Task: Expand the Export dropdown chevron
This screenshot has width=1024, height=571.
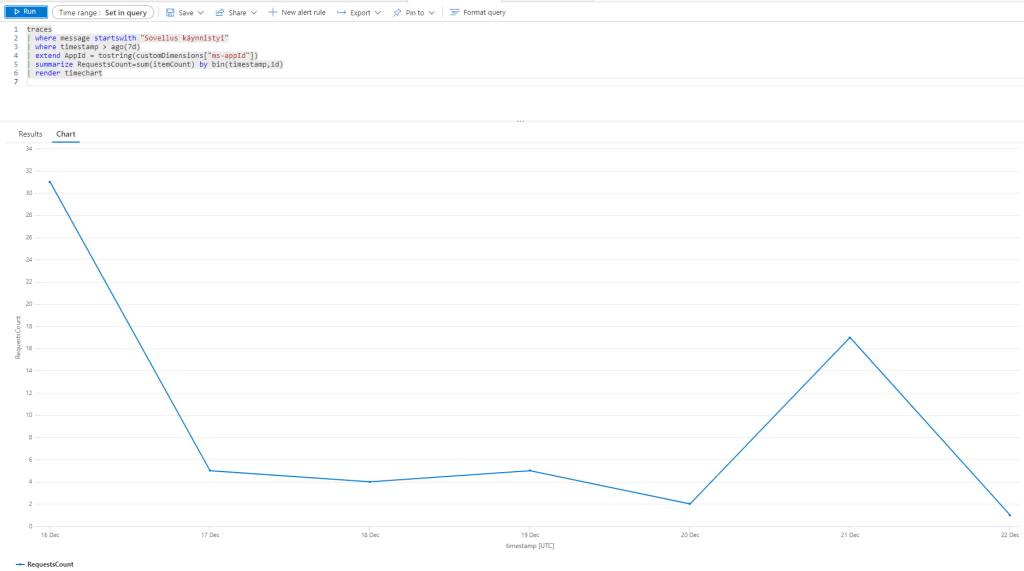Action: pyautogui.click(x=377, y=13)
